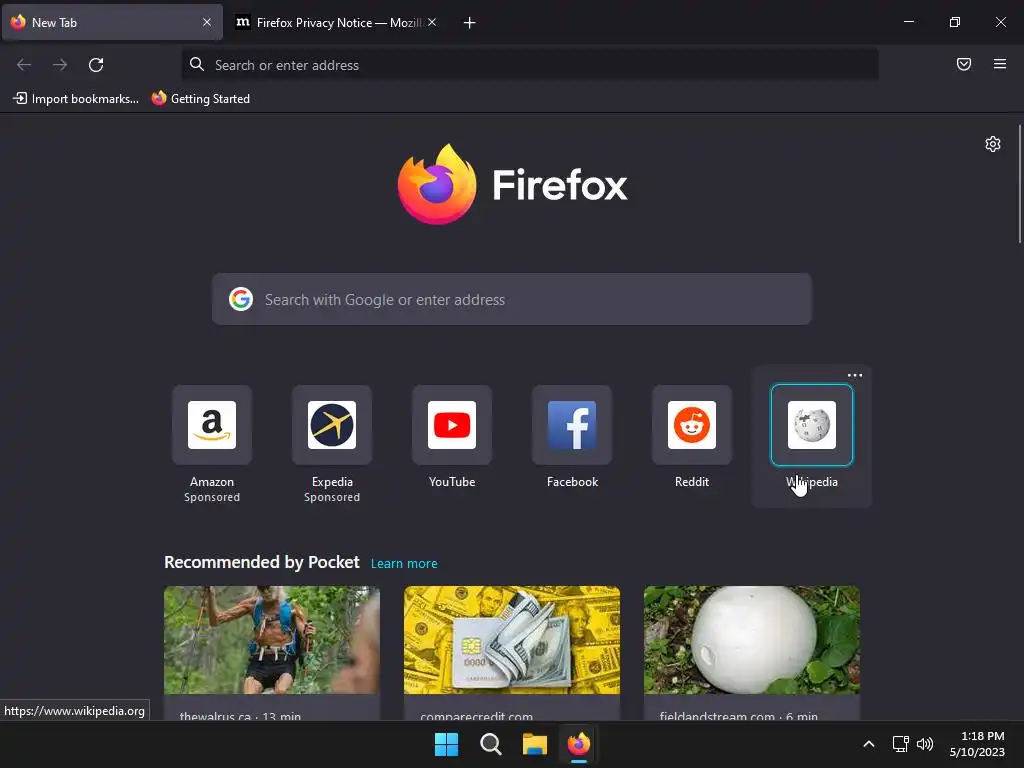The height and width of the screenshot is (768, 1024).
Task: Open Getting Started bookmark
Action: point(201,99)
